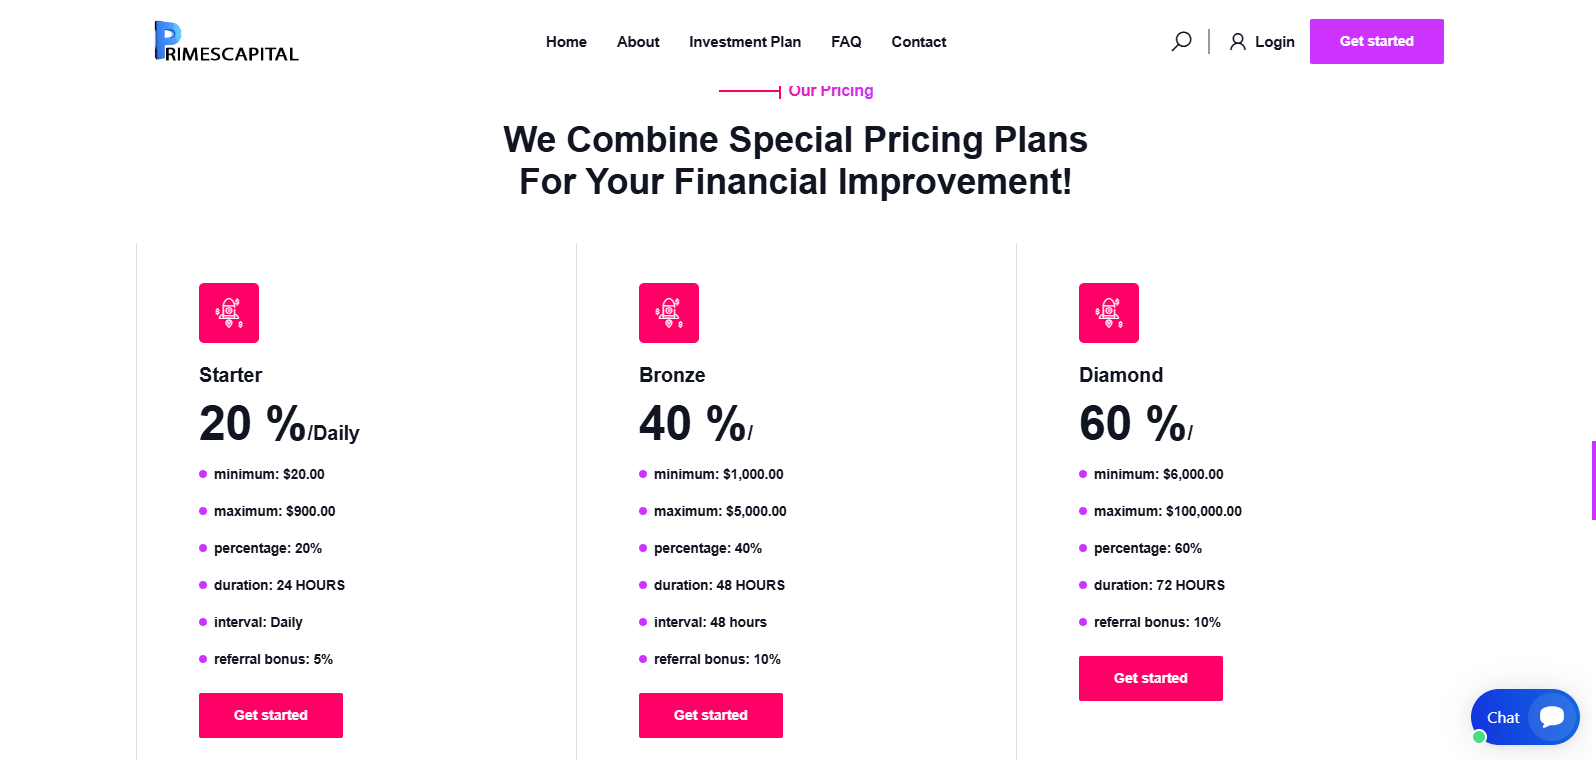Select Contact in the navigation bar
1596x760 pixels.
(x=919, y=42)
